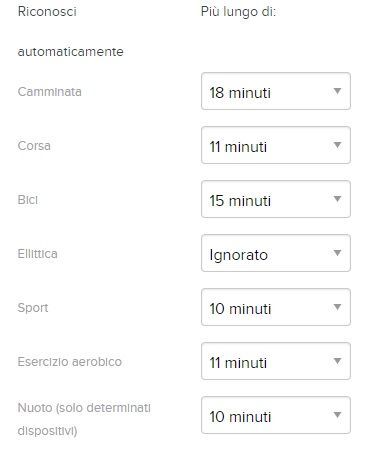The width and height of the screenshot is (370, 452).
Task: Click the Camminata label
Action: [49, 92]
